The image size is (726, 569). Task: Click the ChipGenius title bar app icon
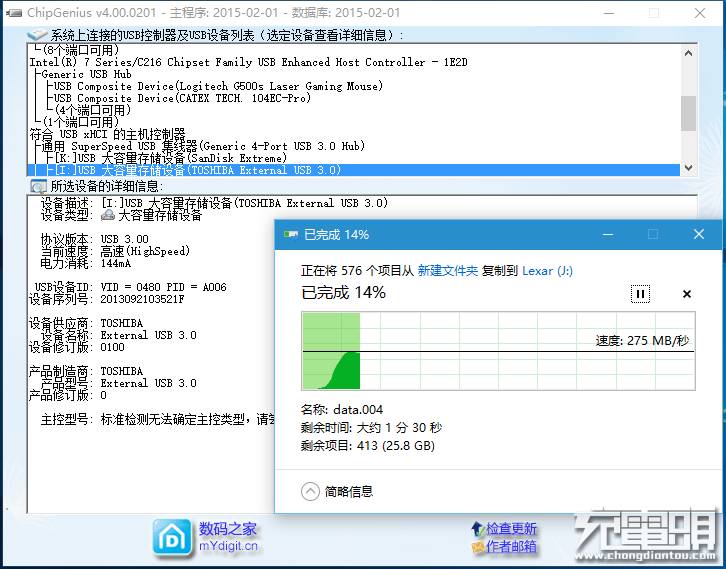[14, 13]
